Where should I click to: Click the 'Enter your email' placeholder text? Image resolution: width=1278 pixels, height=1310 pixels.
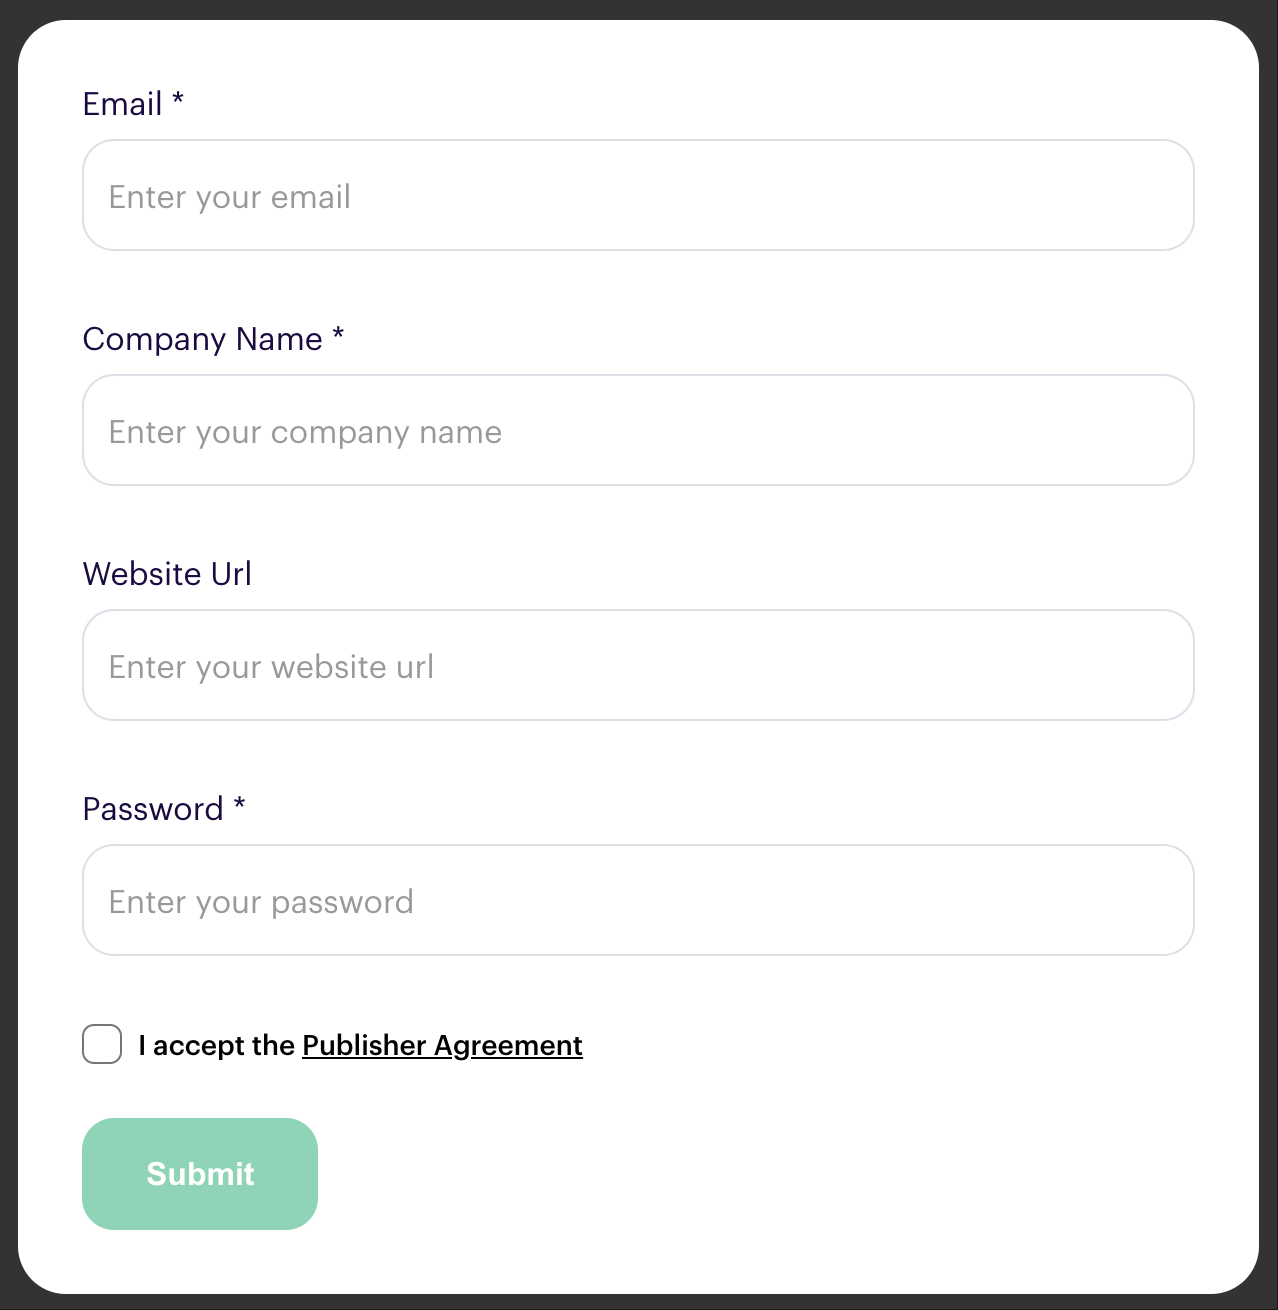[230, 197]
